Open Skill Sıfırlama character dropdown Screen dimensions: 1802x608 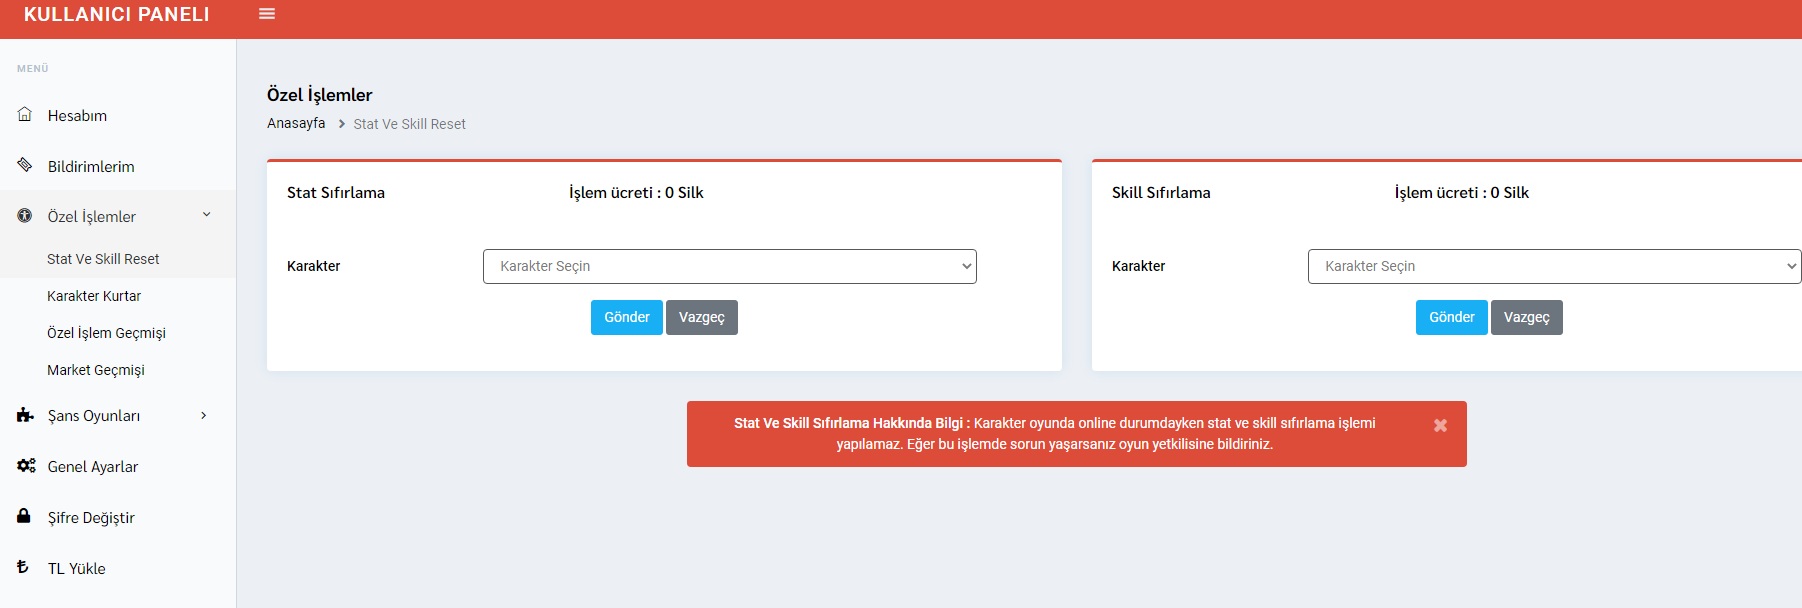click(x=1553, y=266)
